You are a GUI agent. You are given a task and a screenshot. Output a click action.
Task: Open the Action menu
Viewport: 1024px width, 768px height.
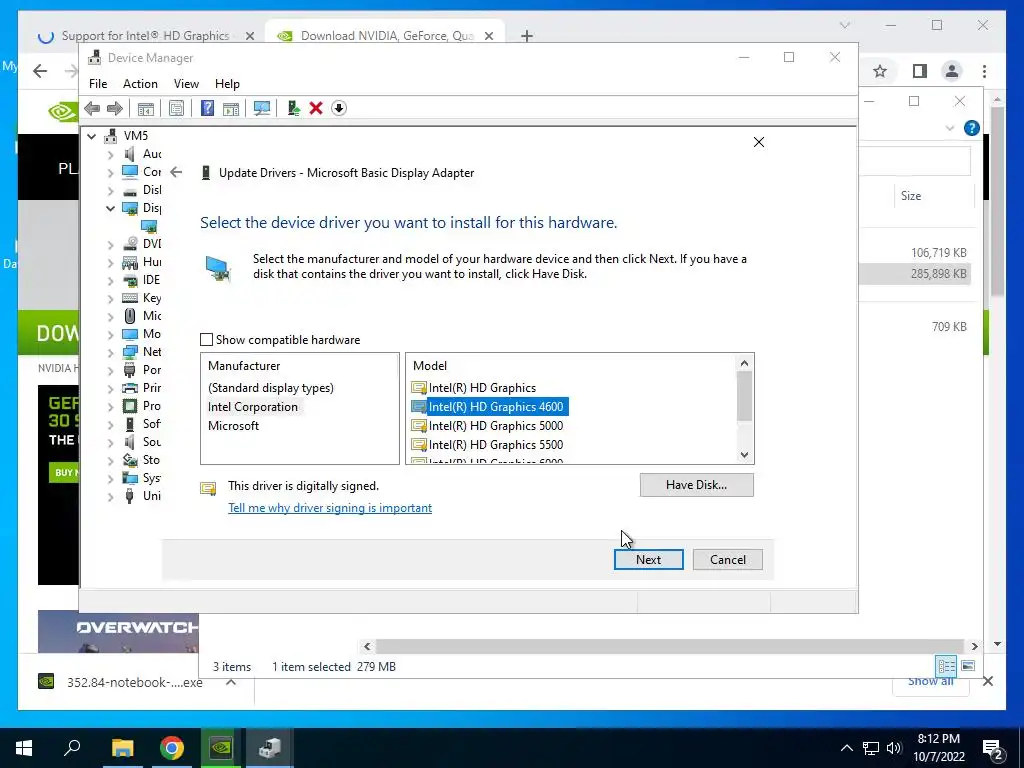140,84
